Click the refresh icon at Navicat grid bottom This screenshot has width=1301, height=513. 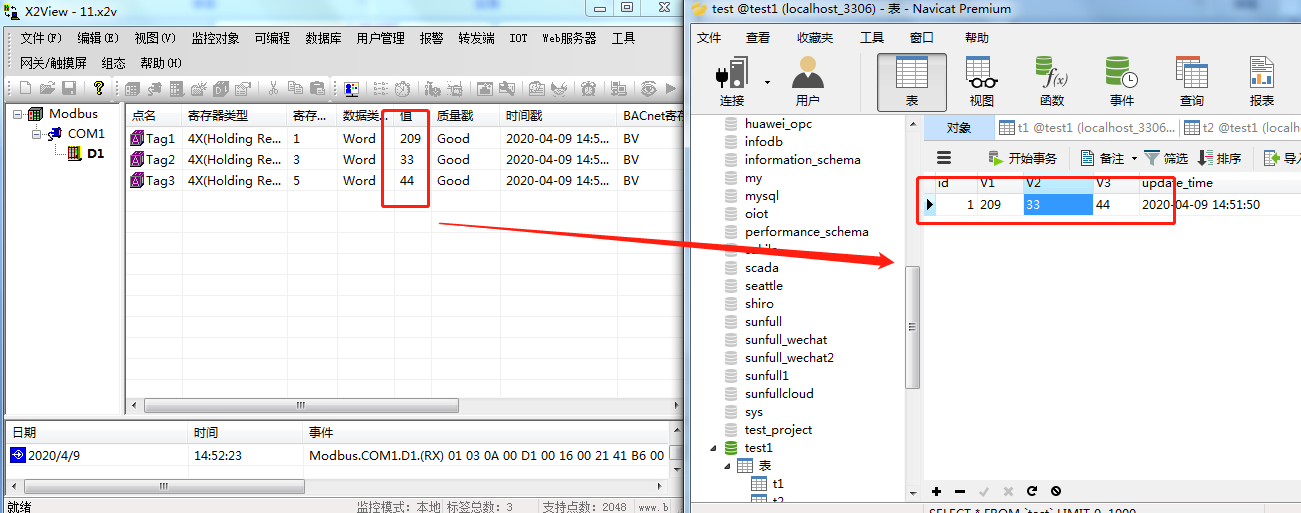click(1031, 491)
